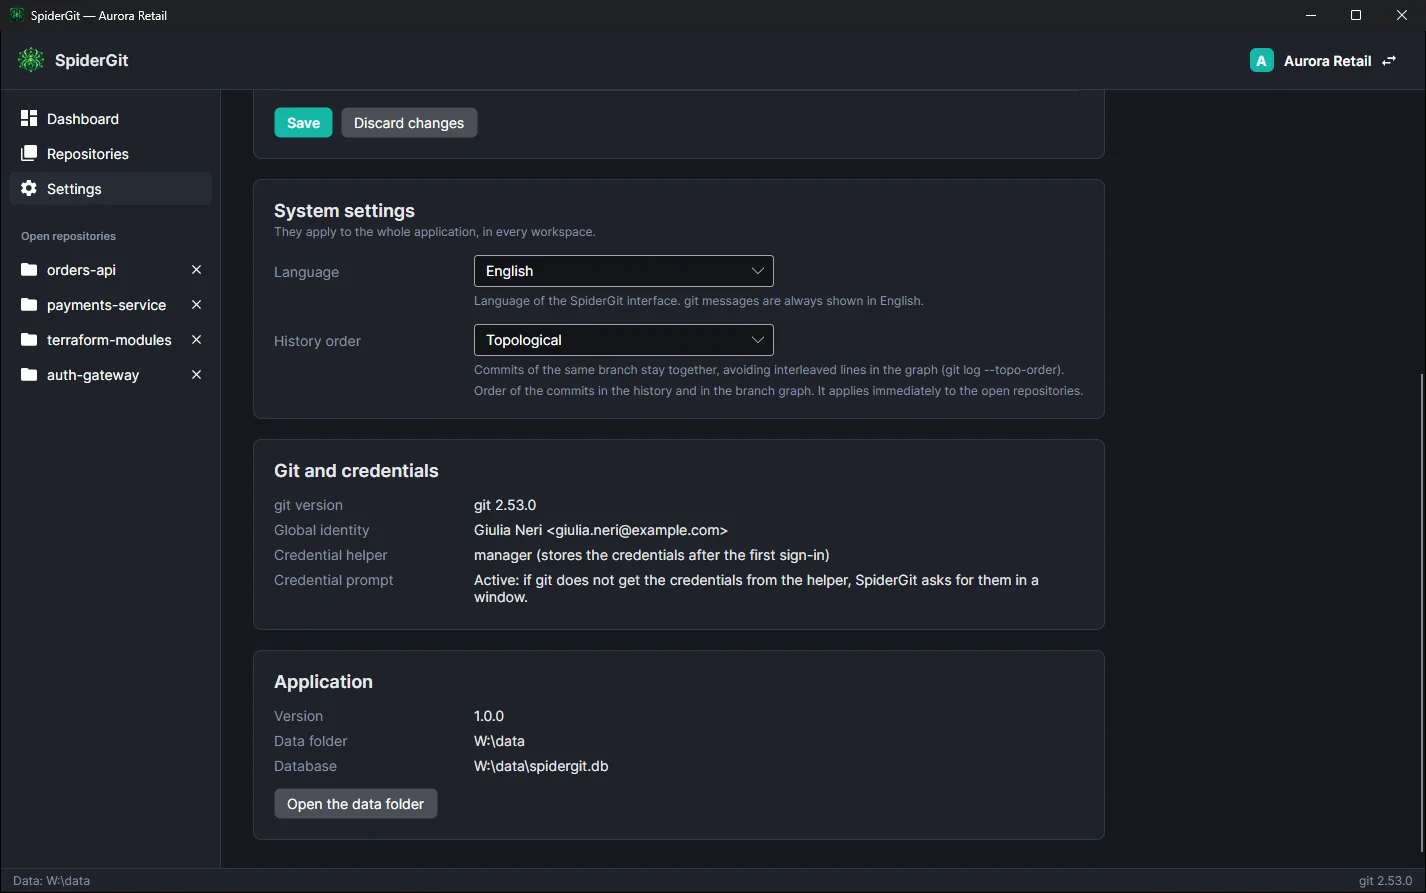Image resolution: width=1426 pixels, height=893 pixels.
Task: Click the Open repositories sidebar label
Action: [x=68, y=236]
